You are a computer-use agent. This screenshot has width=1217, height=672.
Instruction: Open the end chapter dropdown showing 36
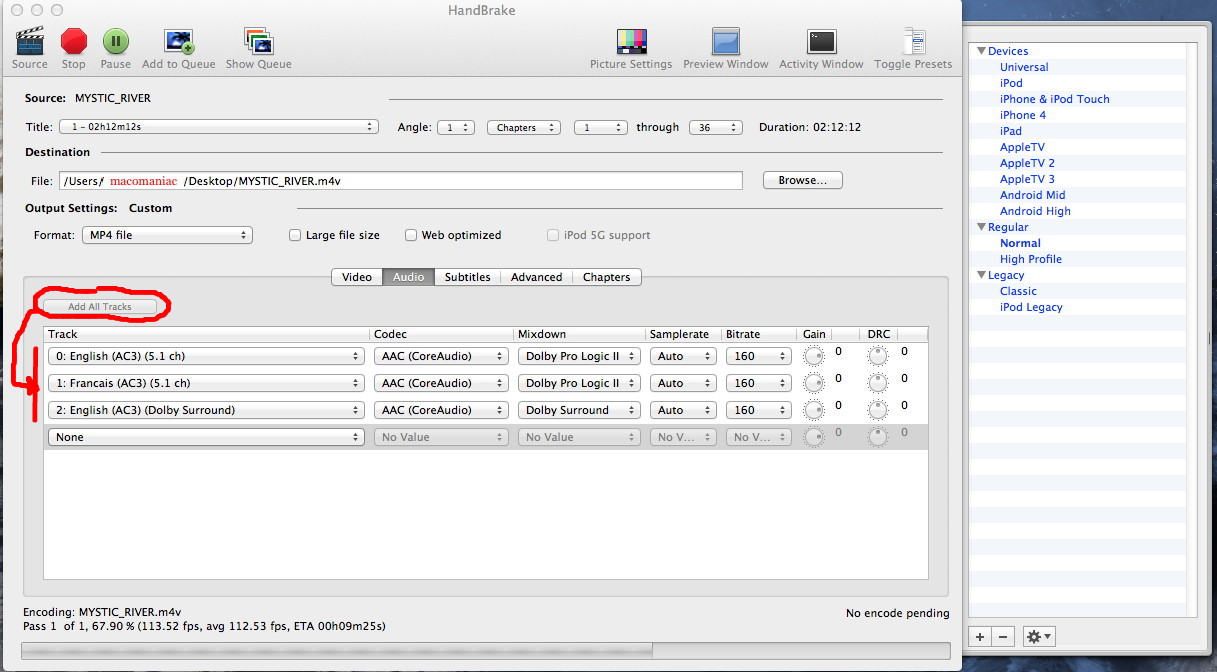click(716, 127)
